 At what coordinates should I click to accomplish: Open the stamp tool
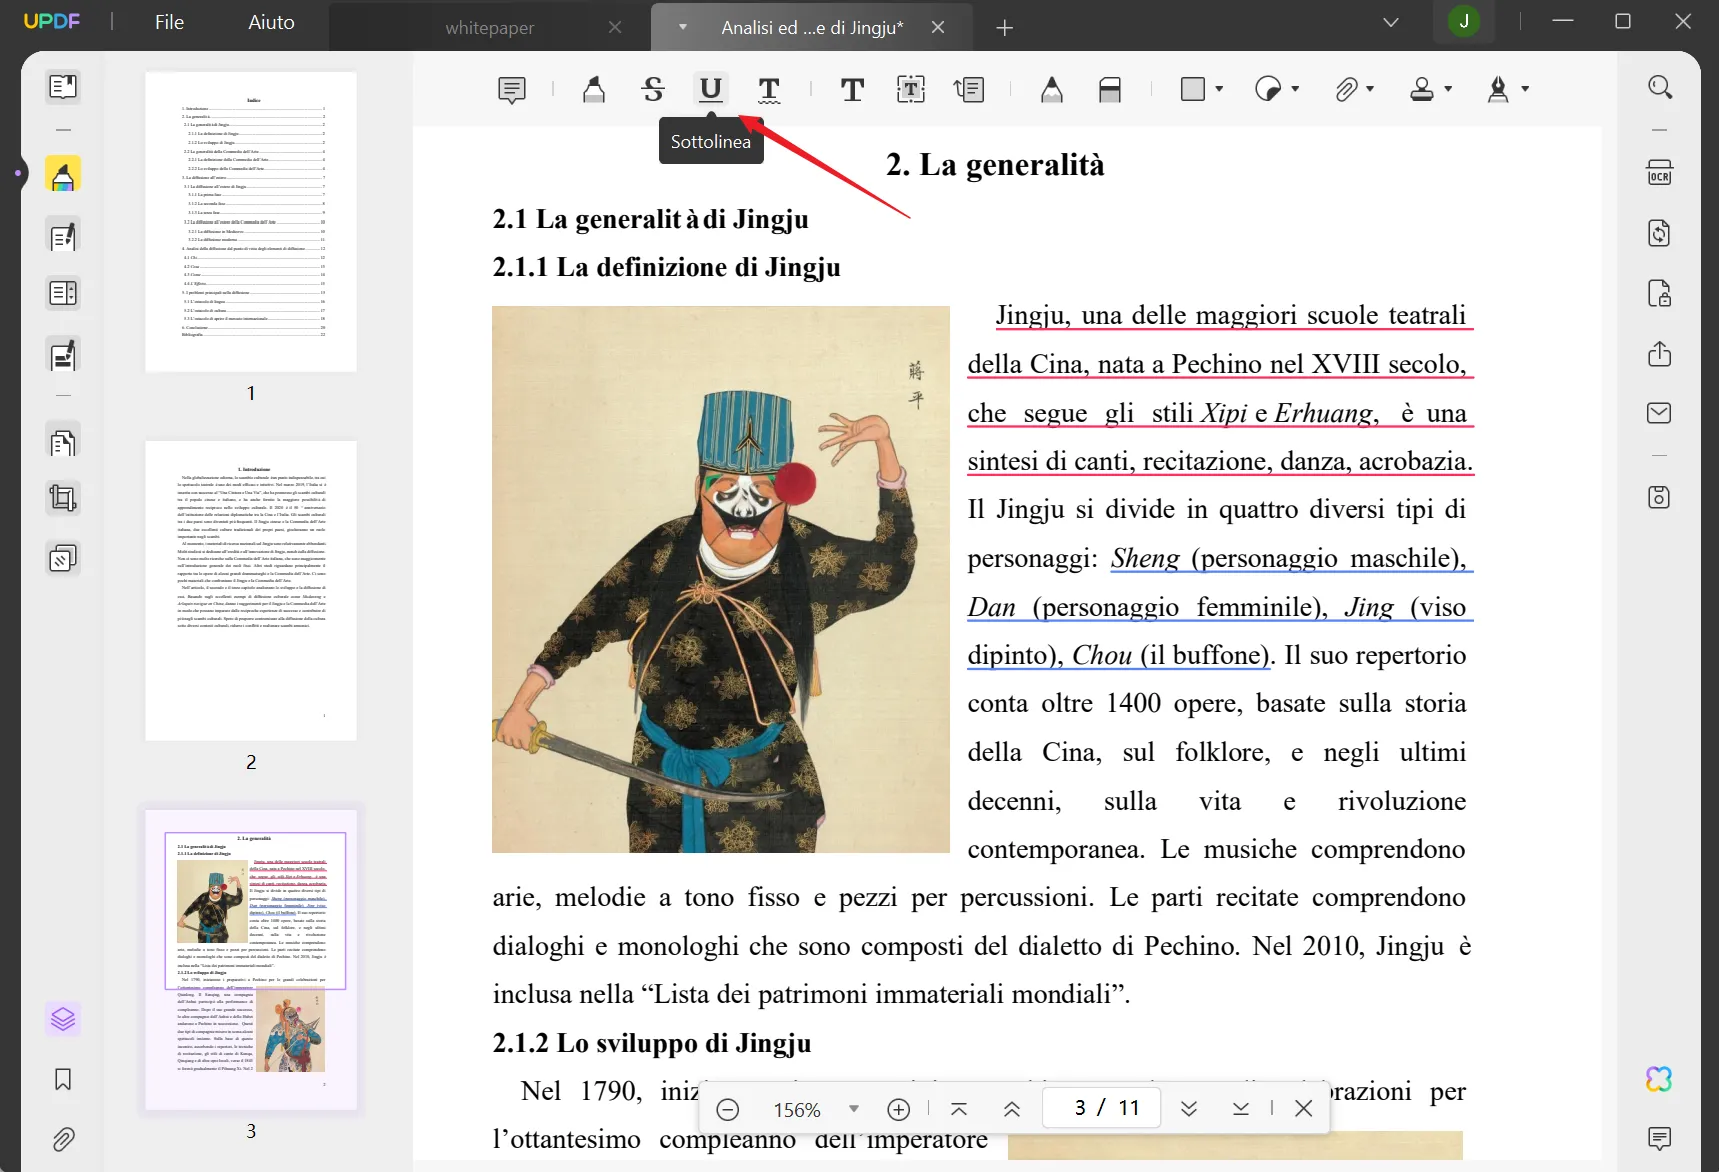[x=1422, y=90]
